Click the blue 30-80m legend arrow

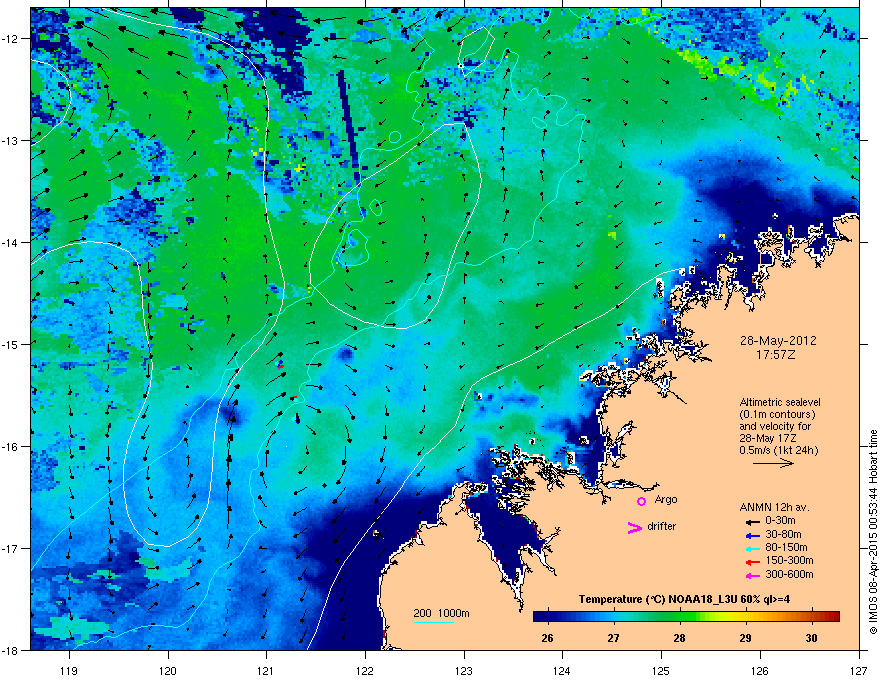coord(752,535)
